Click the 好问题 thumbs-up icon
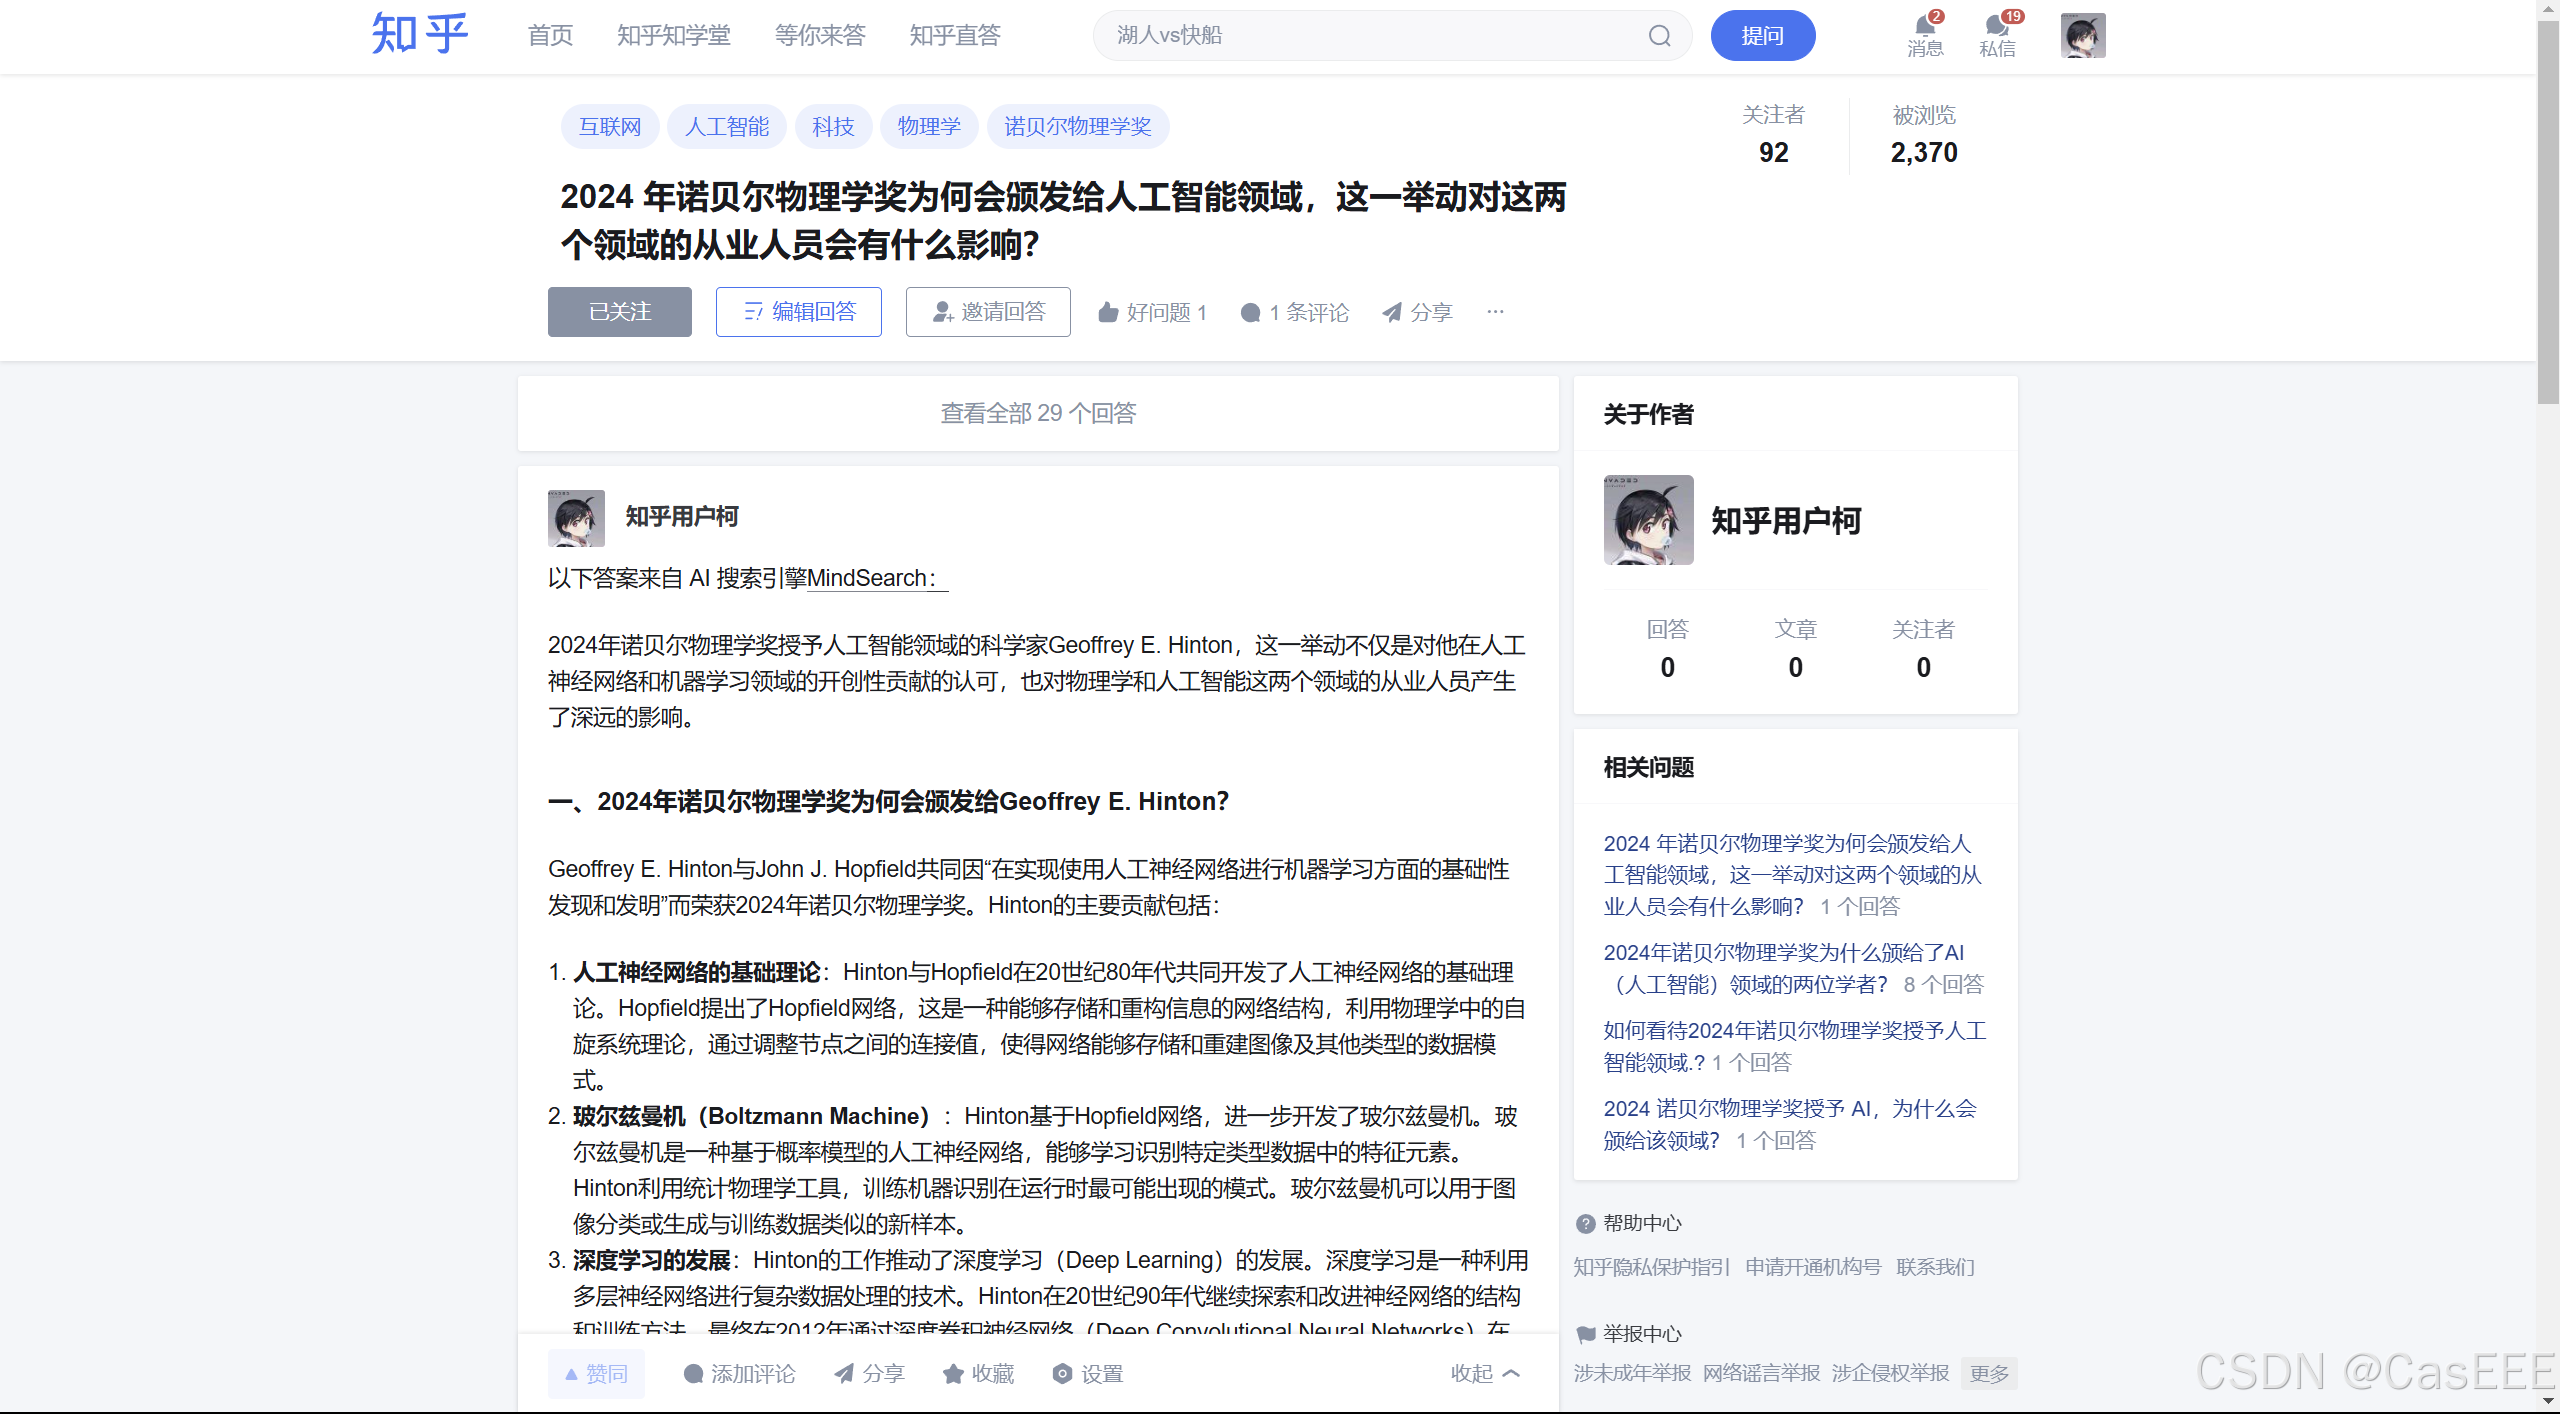Image resolution: width=2560 pixels, height=1414 pixels. pos(1108,312)
